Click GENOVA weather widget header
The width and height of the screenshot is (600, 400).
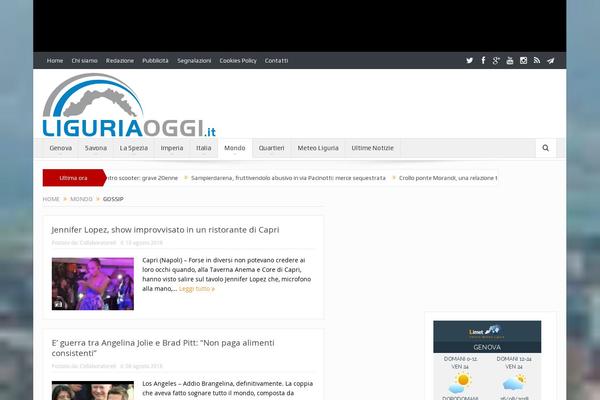click(x=487, y=347)
